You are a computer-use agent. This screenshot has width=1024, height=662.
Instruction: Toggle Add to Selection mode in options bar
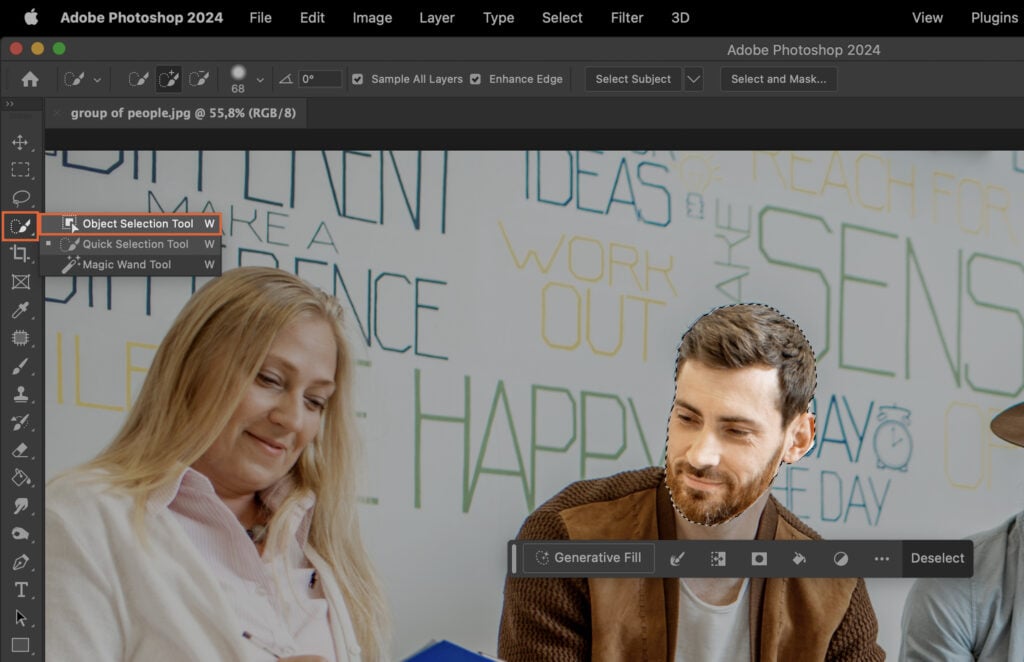coord(168,78)
